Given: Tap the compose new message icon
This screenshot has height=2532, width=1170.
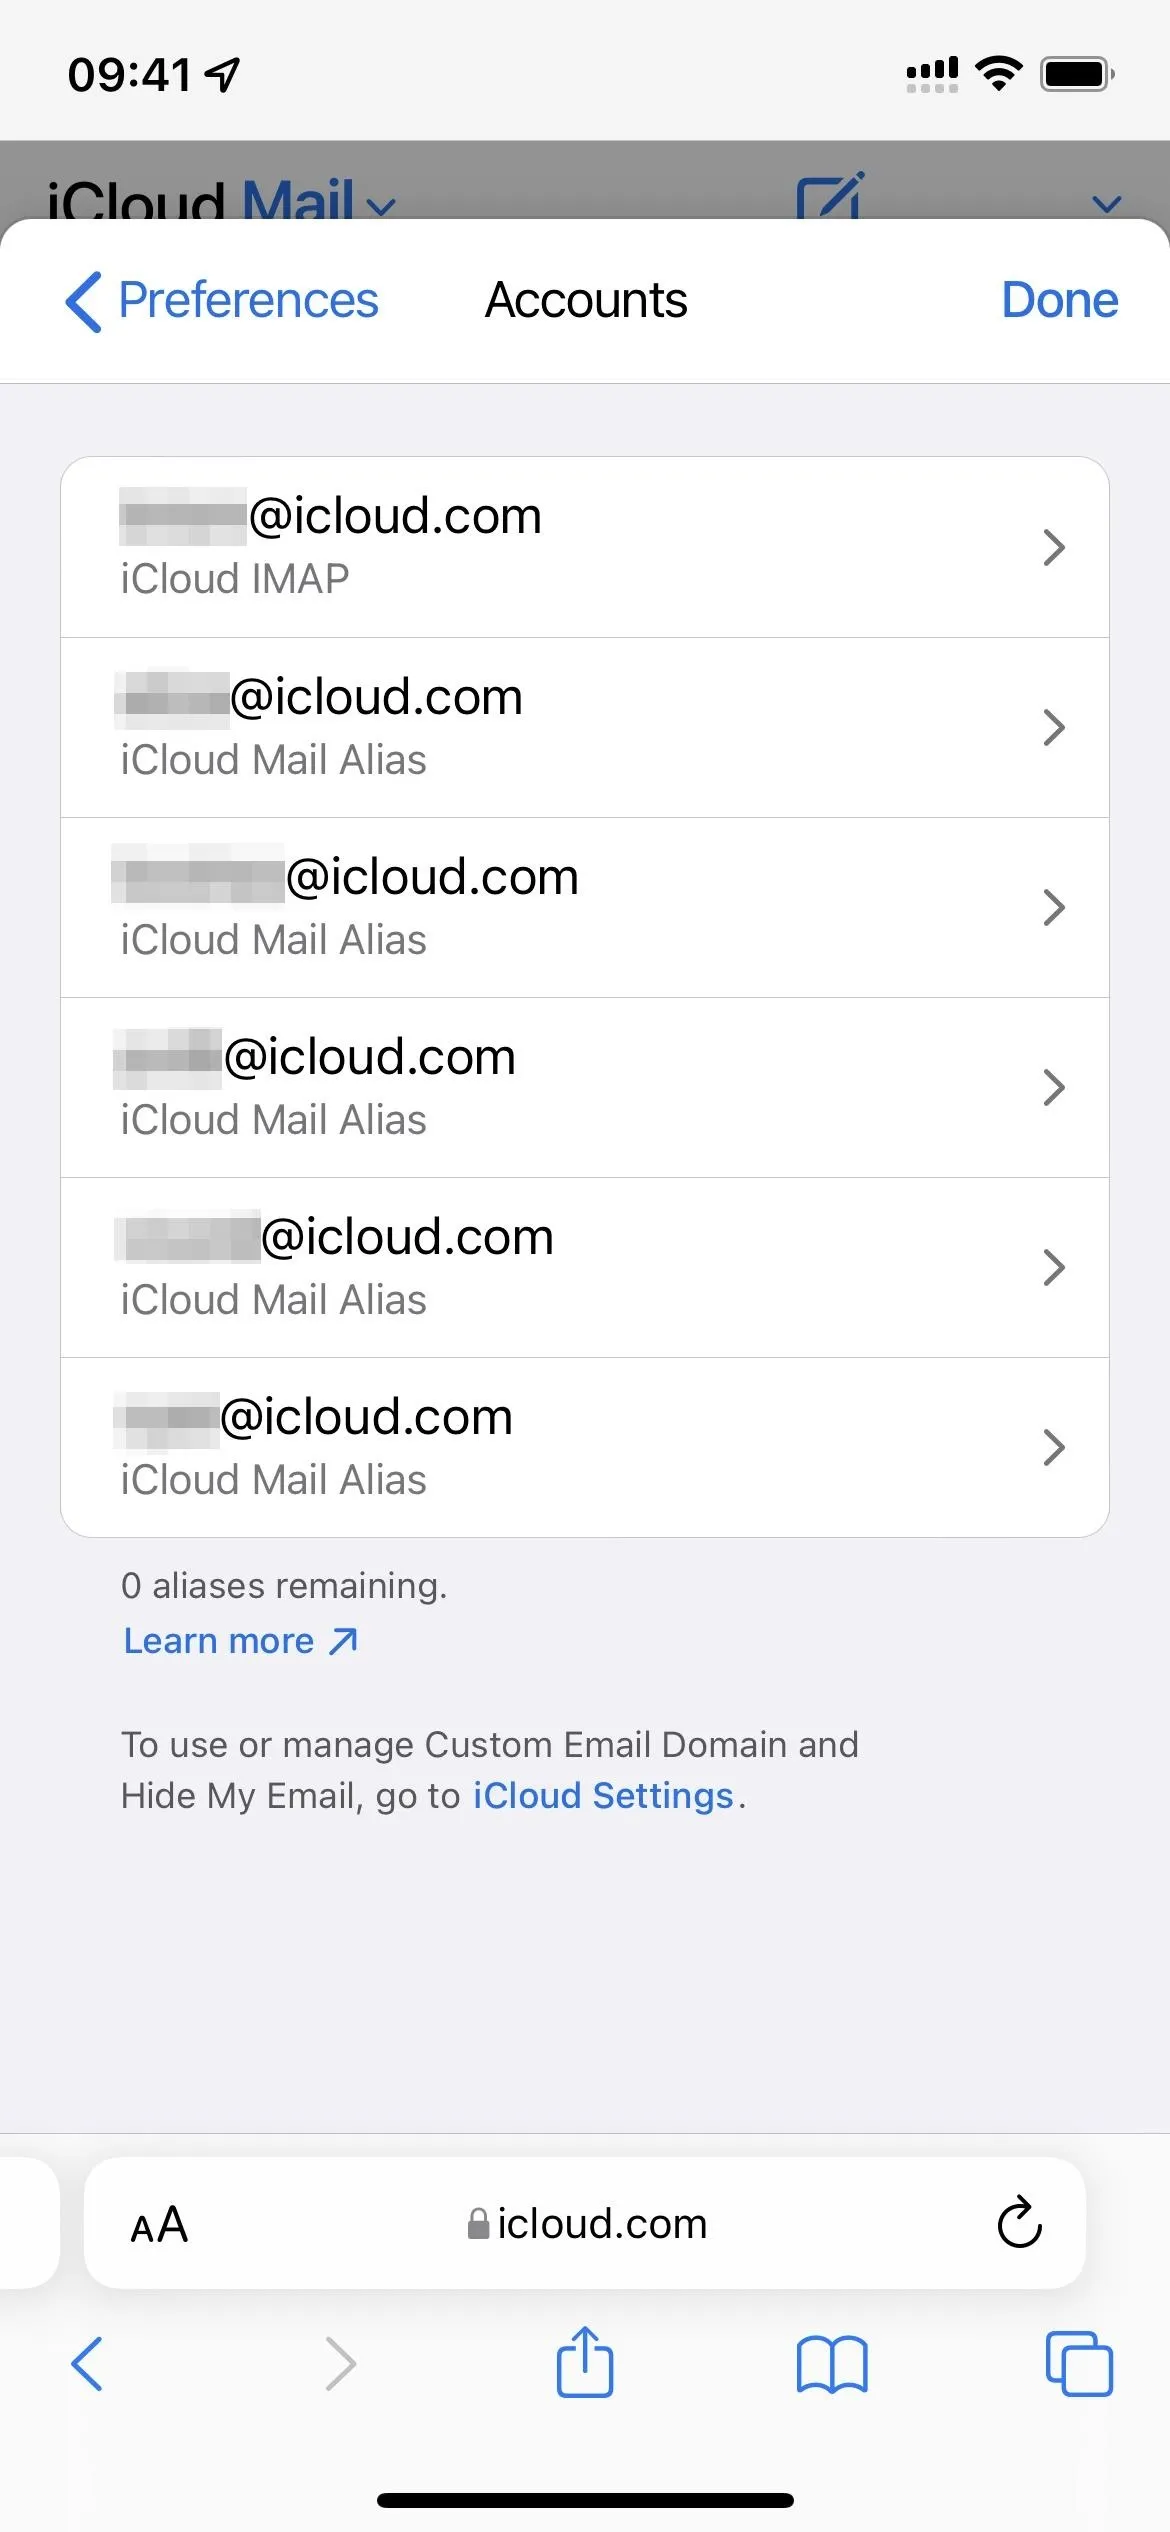Looking at the screenshot, I should click(x=829, y=196).
